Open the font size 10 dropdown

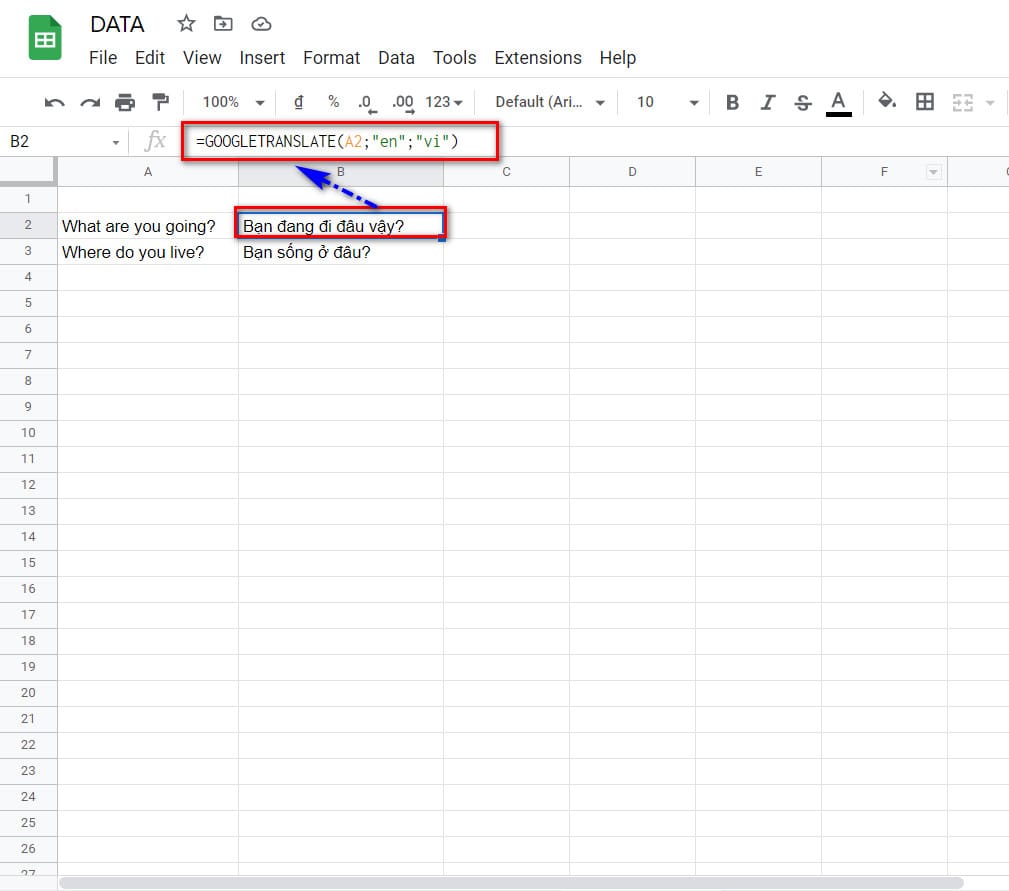[x=667, y=102]
